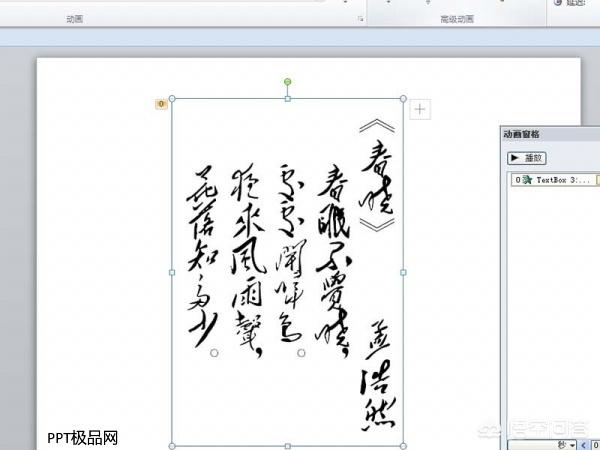Select the top-right corner handle of the text box
This screenshot has height=450, width=600.
click(x=403, y=99)
